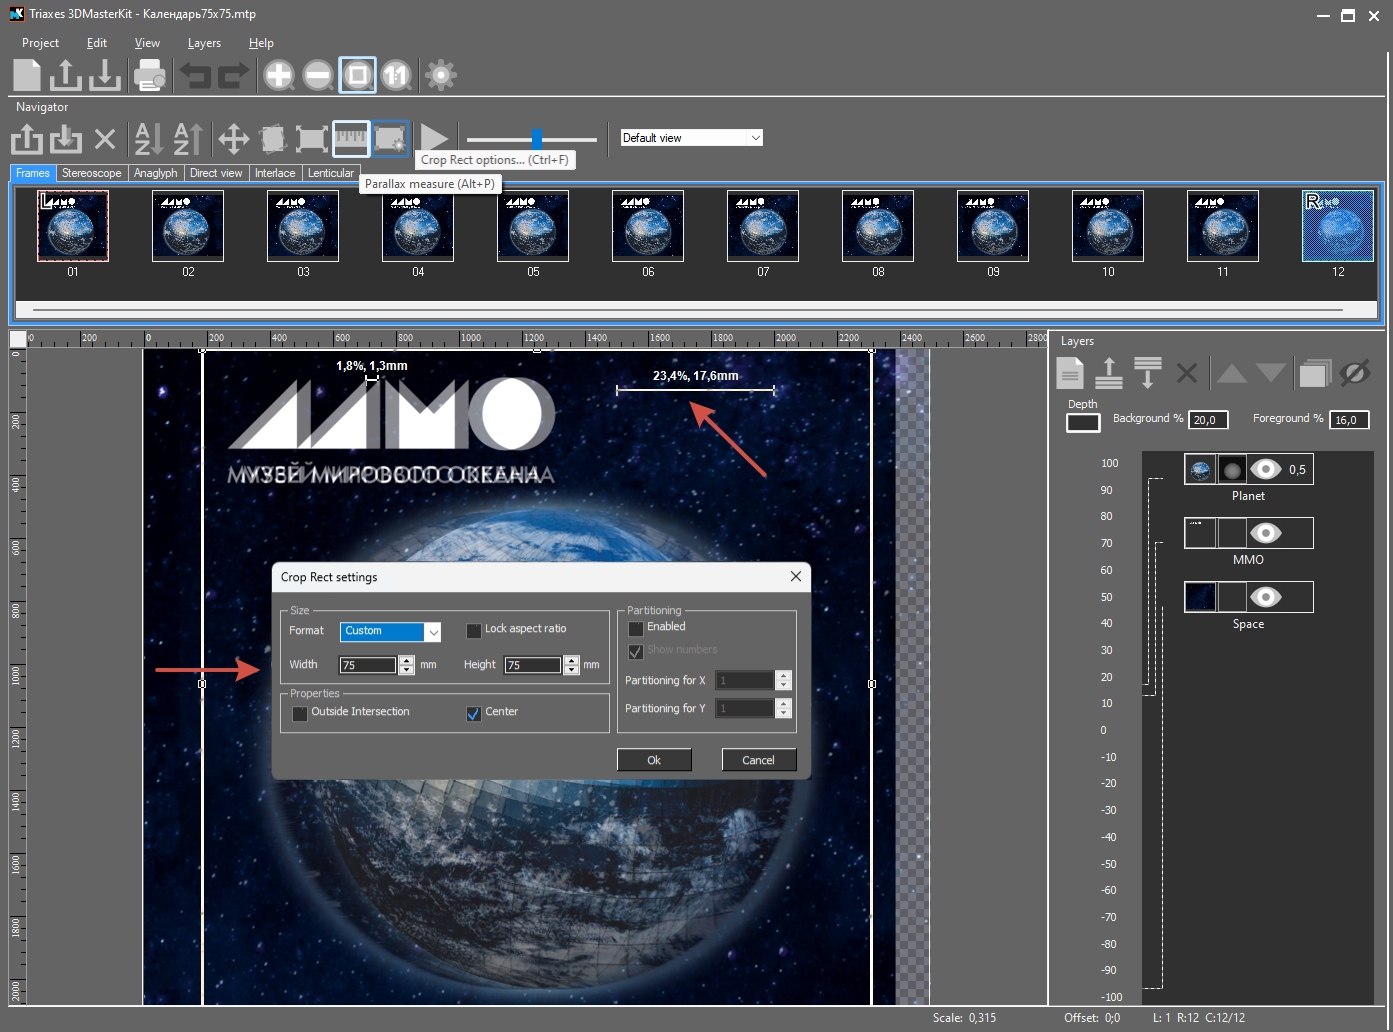Click the Zoom in magnifier icon
The image size is (1393, 1032).
pos(279,75)
